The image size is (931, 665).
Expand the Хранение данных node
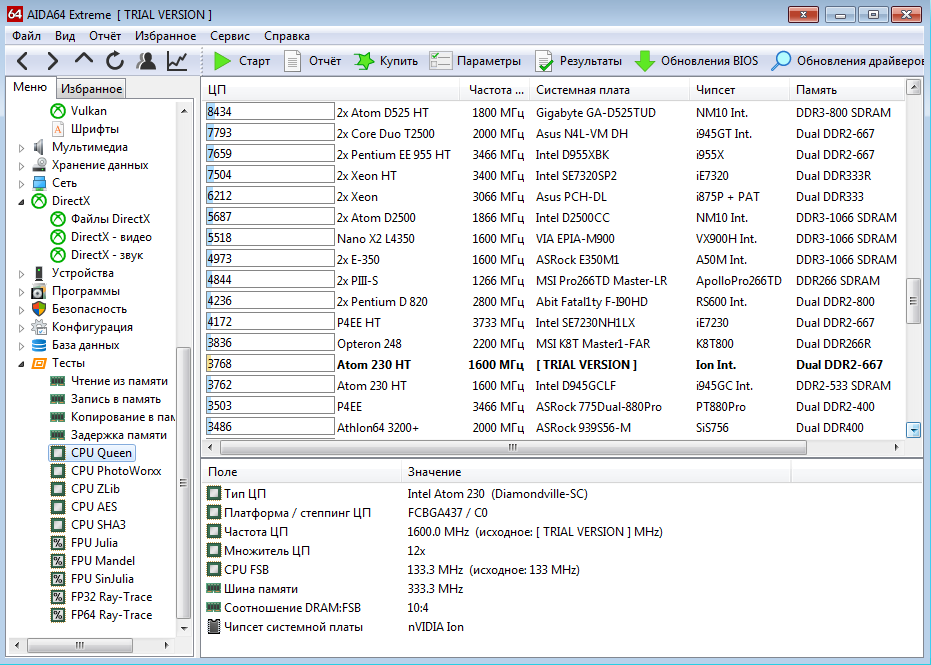point(22,165)
